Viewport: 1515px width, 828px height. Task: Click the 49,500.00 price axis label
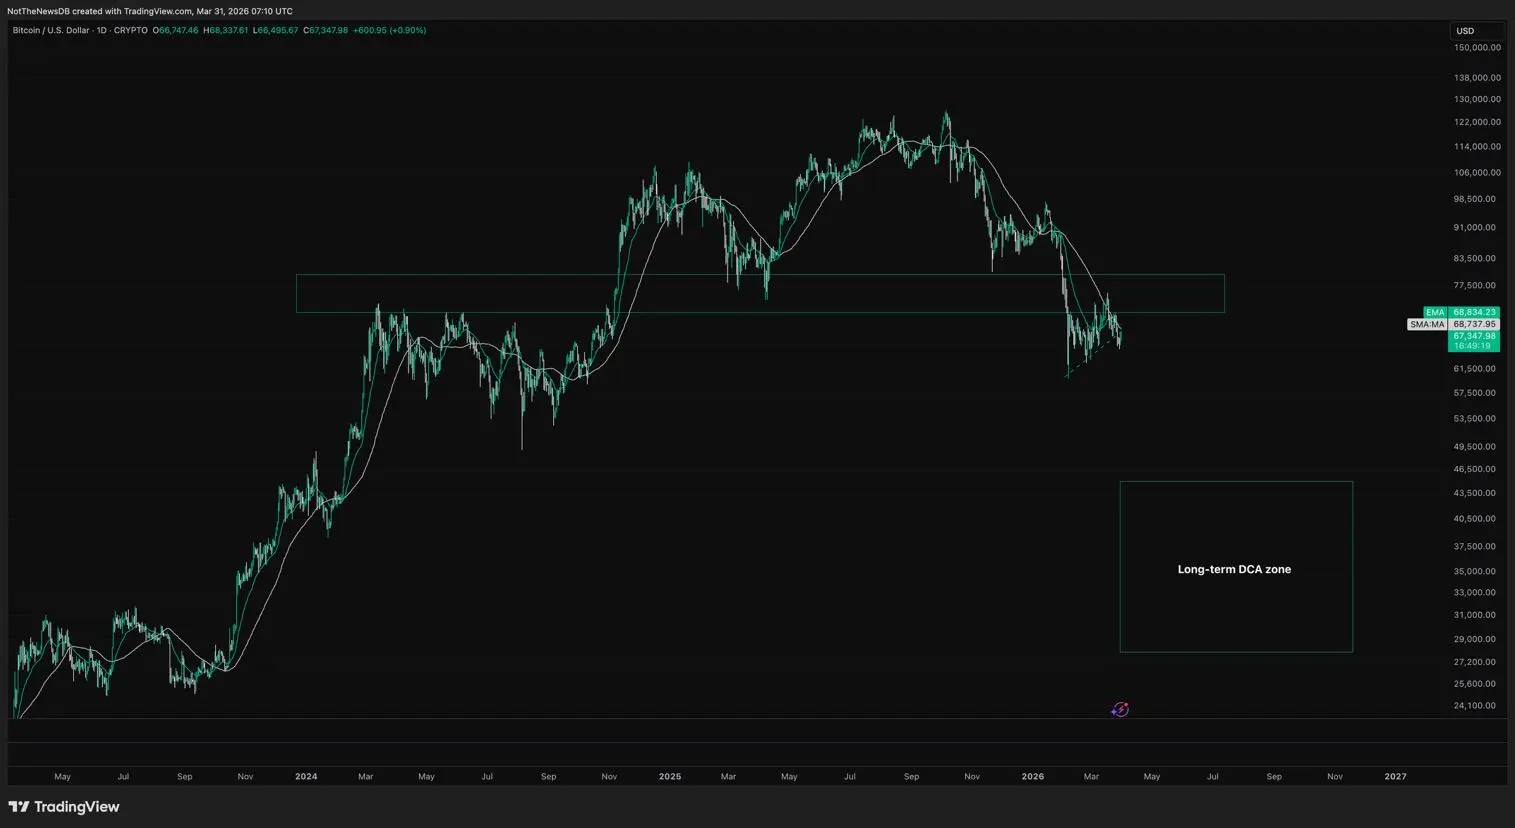[x=1475, y=446]
